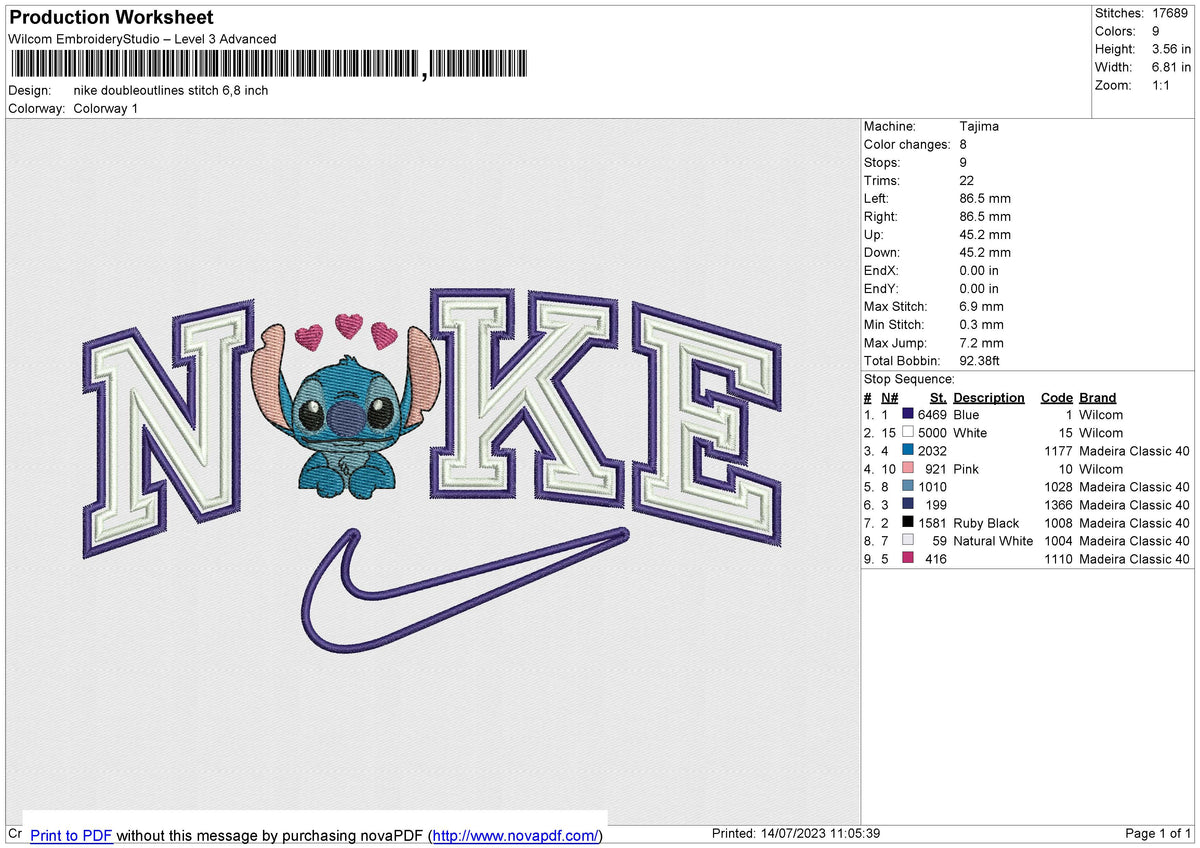Click the Left: label
1200x848 pixels.
(876, 199)
